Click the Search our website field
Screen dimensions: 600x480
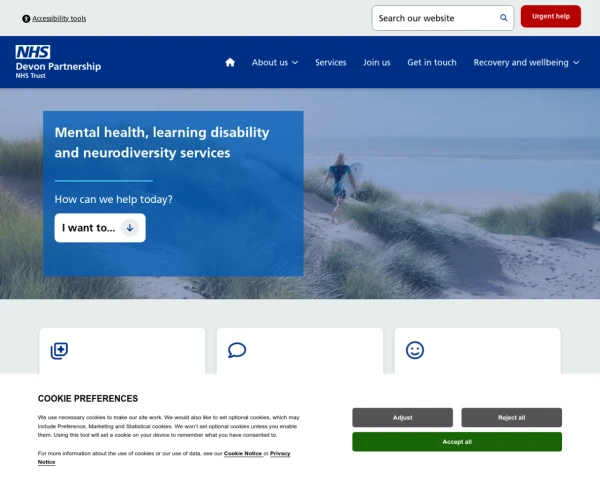(443, 18)
